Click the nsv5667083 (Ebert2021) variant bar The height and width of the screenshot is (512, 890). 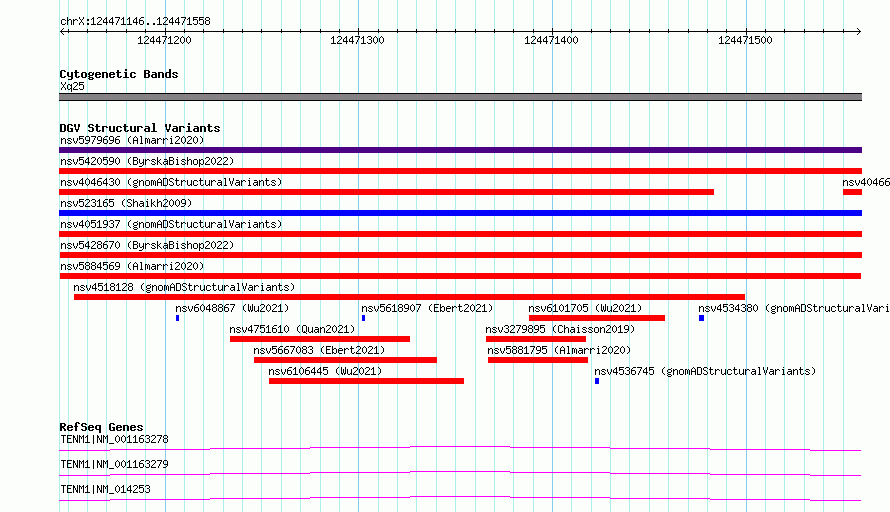point(345,360)
